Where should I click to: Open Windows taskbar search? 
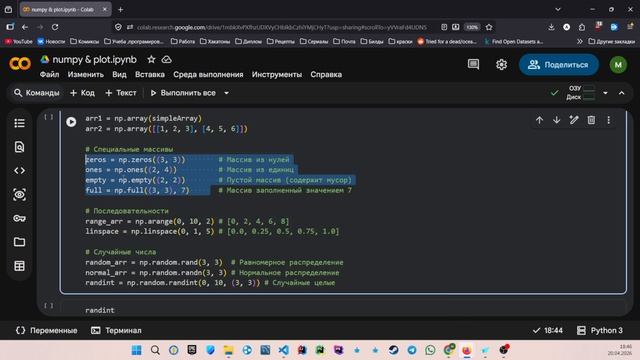pyautogui.click(x=155, y=350)
